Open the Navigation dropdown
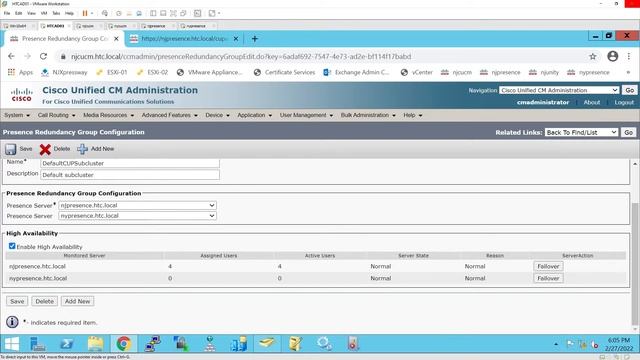640x360 pixels. click(559, 90)
